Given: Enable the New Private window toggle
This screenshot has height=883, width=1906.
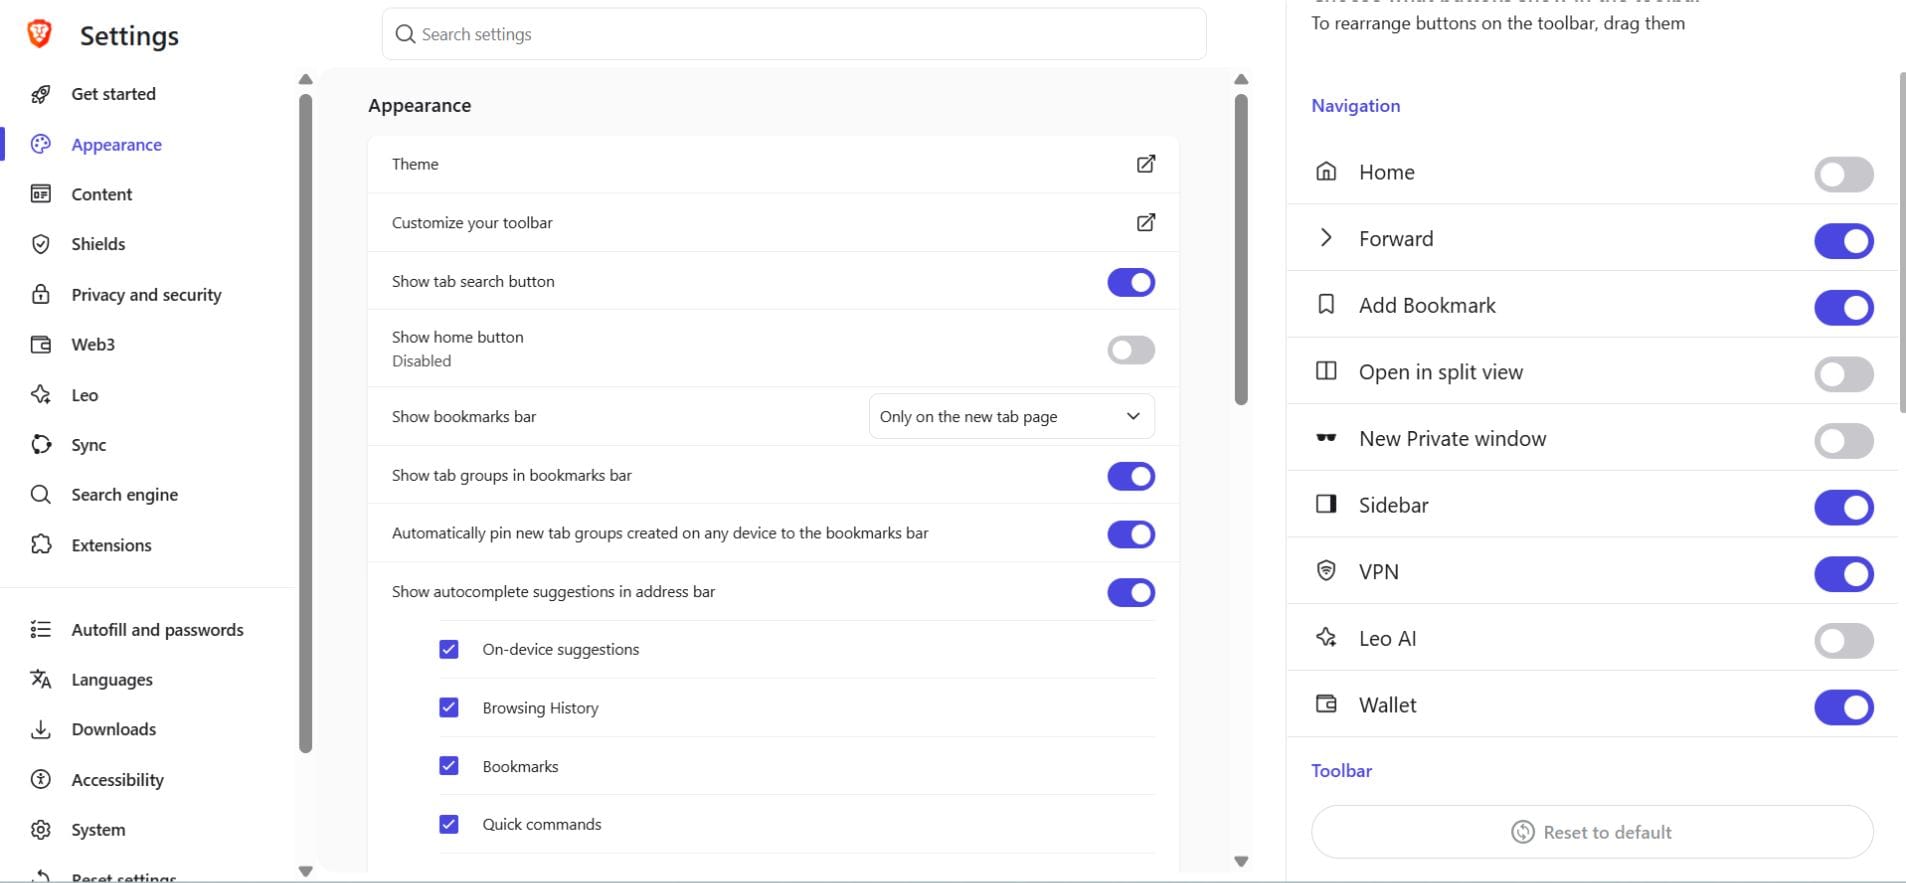Looking at the screenshot, I should pos(1844,441).
